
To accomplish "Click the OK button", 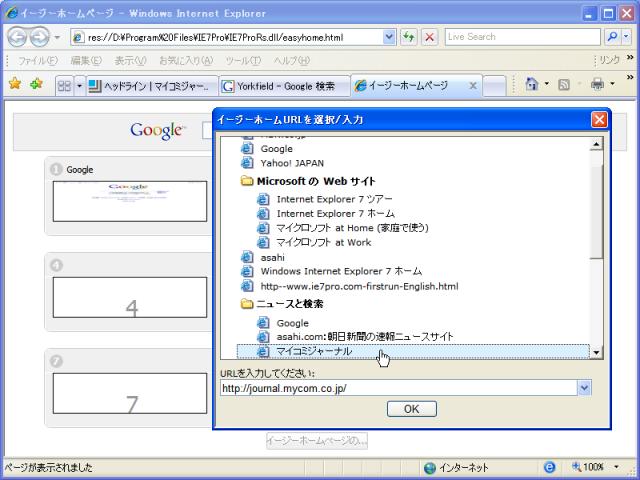I will [x=411, y=409].
